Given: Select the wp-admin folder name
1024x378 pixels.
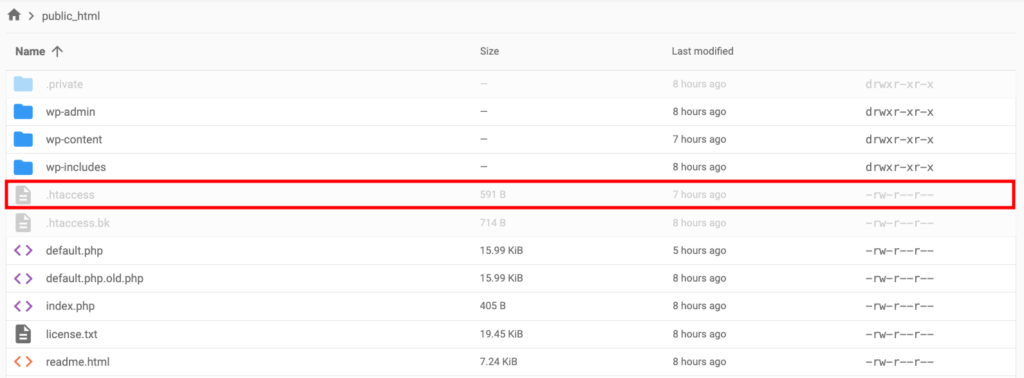Looking at the screenshot, I should click(71, 112).
